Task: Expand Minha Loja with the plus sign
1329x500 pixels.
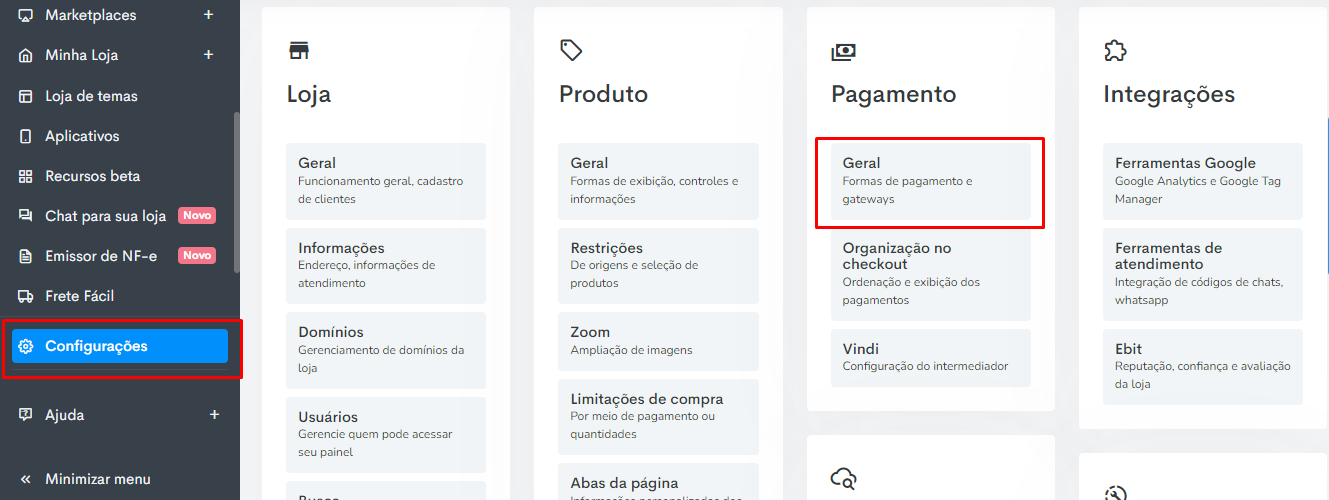Action: [209, 55]
